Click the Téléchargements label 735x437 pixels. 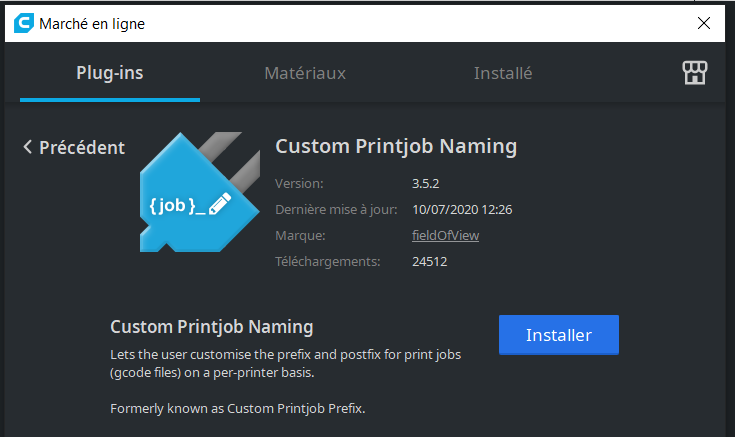click(x=328, y=262)
